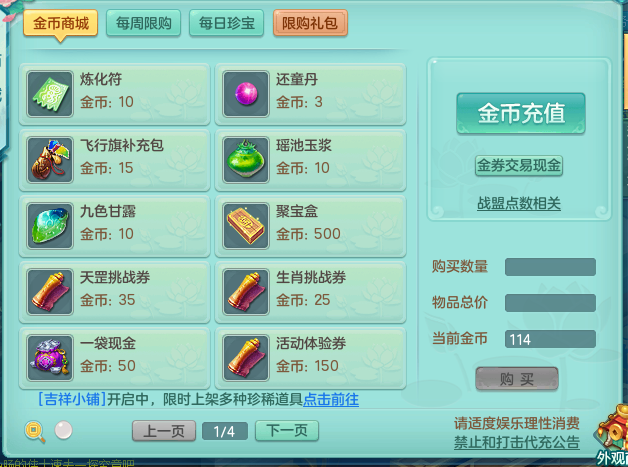Pick the 天罡挑战券 scroll icon
Viewport: 628px width, 467px height.
point(50,292)
